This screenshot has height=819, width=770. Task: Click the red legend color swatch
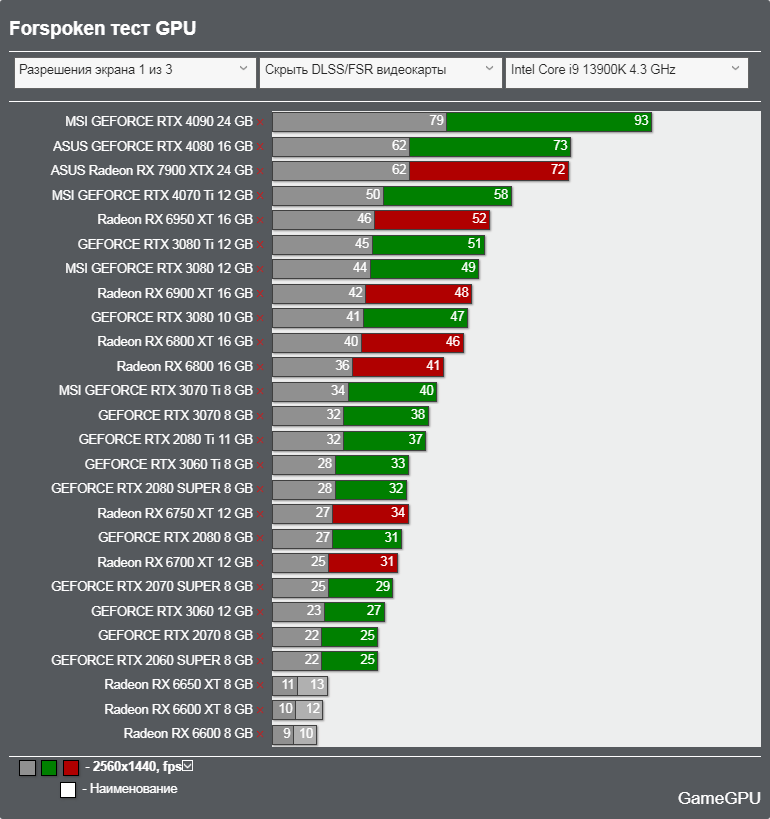coord(71,768)
